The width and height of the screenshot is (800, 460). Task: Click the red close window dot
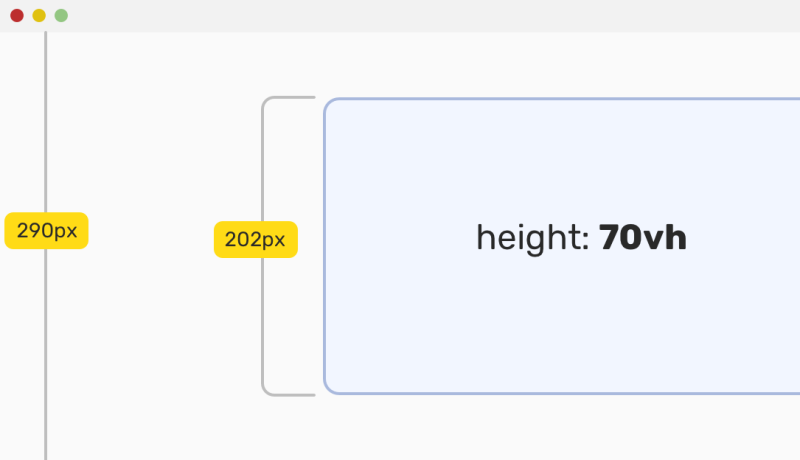click(17, 15)
